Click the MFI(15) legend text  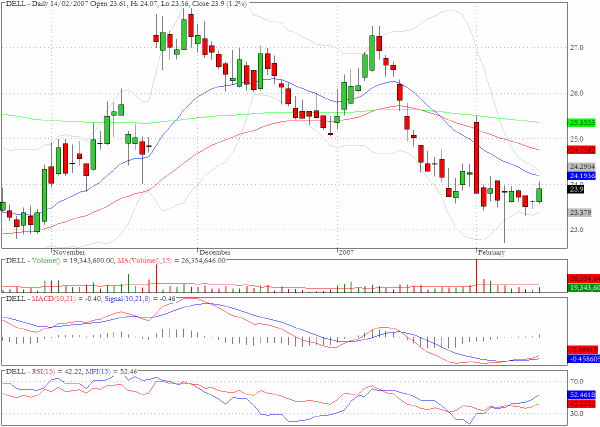pos(97,371)
